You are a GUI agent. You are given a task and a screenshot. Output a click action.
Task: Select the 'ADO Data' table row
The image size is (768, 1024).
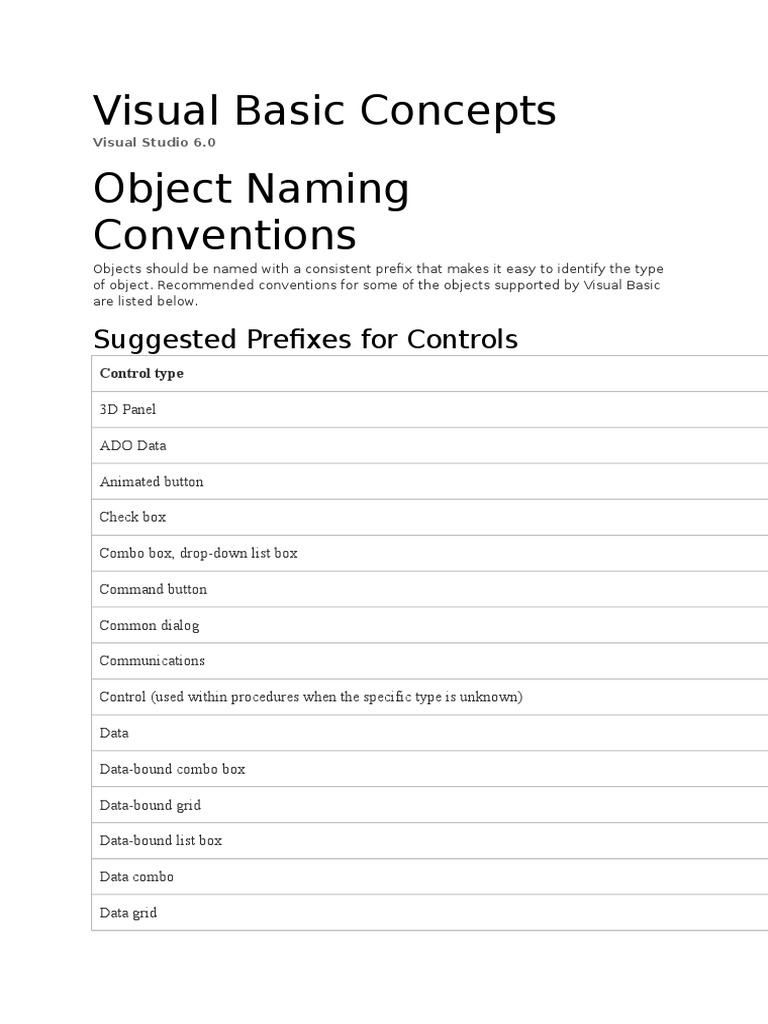click(x=133, y=446)
